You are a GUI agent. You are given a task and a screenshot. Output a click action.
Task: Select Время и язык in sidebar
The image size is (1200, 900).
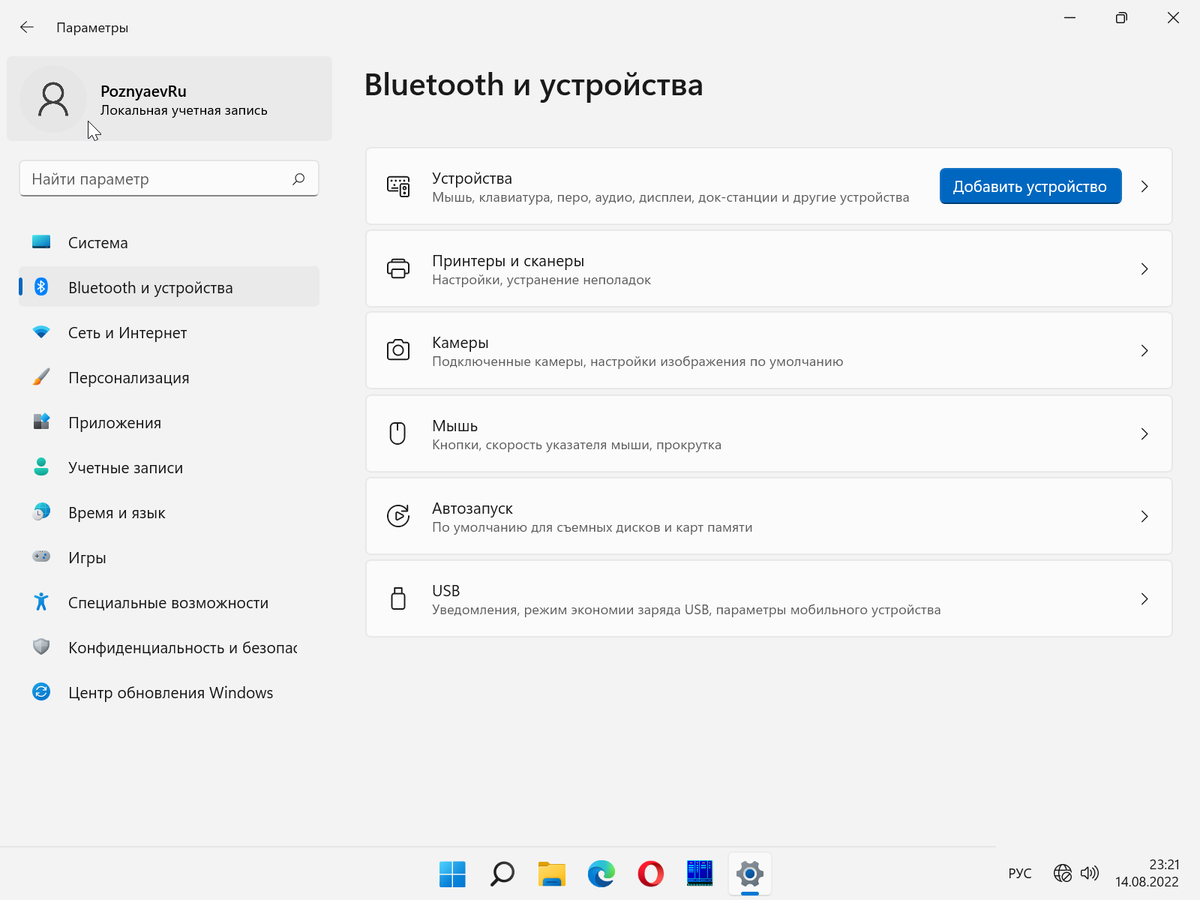click(x=169, y=512)
